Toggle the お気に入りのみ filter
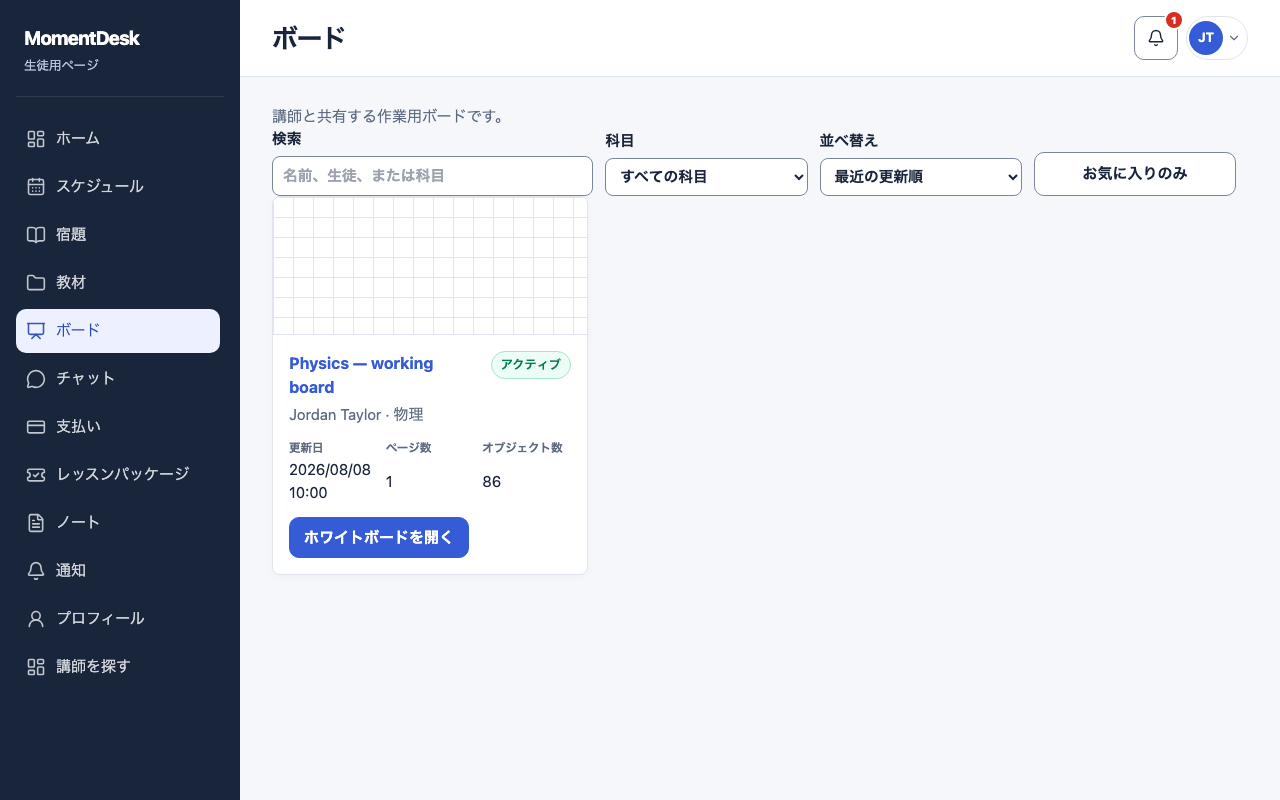This screenshot has width=1280, height=800. [1135, 174]
